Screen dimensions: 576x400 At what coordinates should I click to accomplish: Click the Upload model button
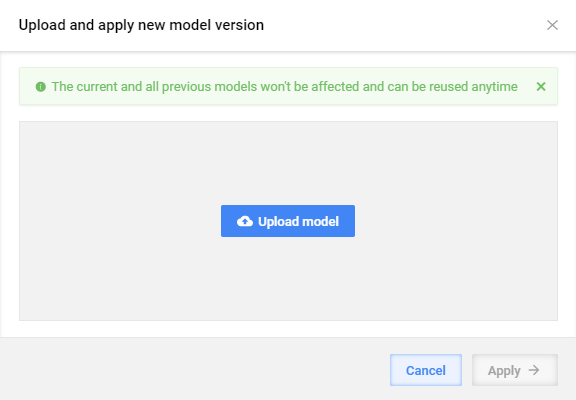pyautogui.click(x=288, y=221)
